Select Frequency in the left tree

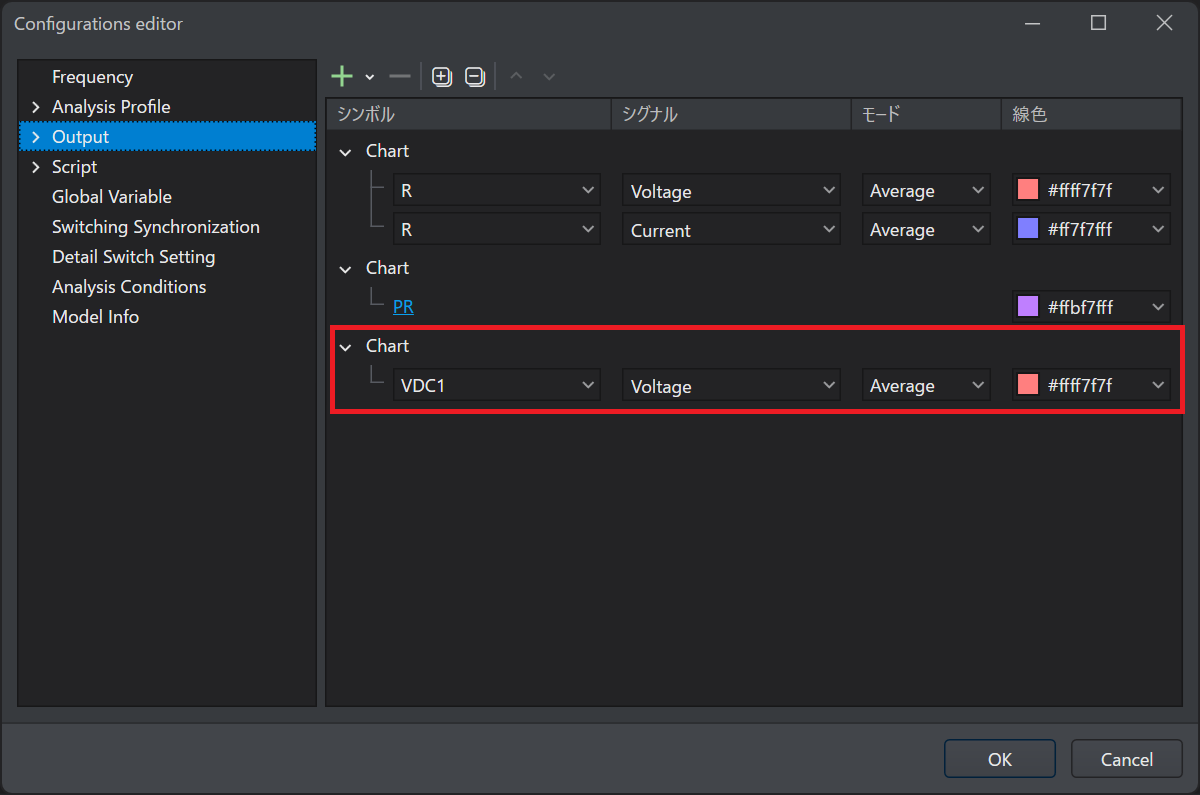click(x=92, y=77)
